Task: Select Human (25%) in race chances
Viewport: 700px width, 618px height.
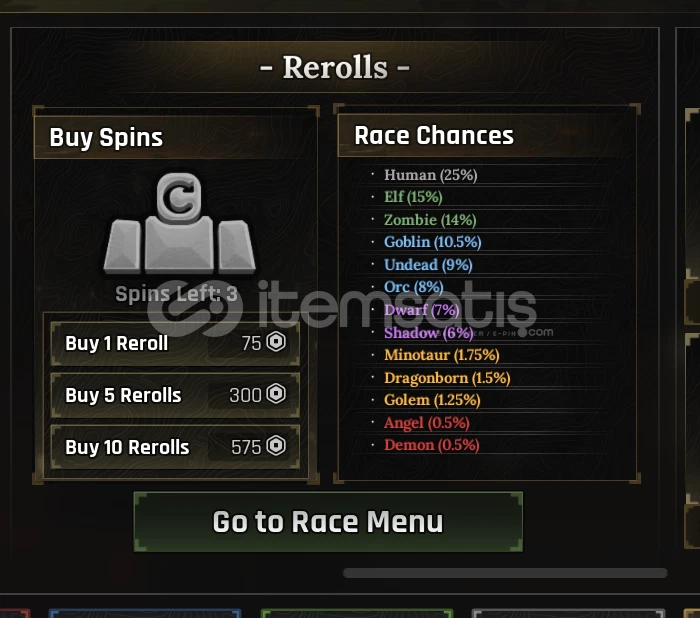Action: (430, 175)
